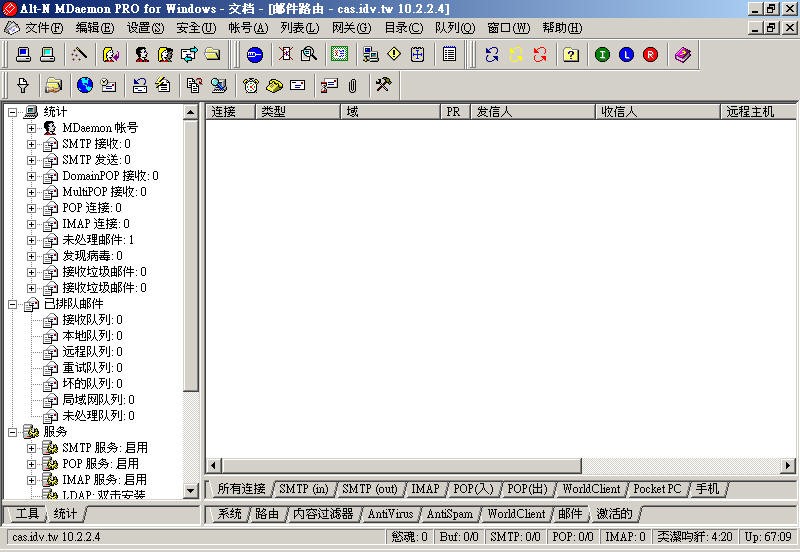This screenshot has width=800, height=552.
Task: Click the horizontal scrollbar right arrow
Action: click(788, 465)
